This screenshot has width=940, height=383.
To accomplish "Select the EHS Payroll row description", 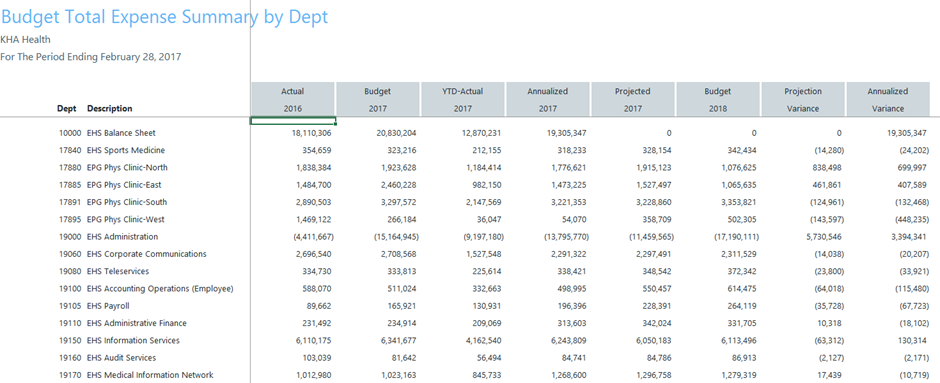I will point(108,306).
